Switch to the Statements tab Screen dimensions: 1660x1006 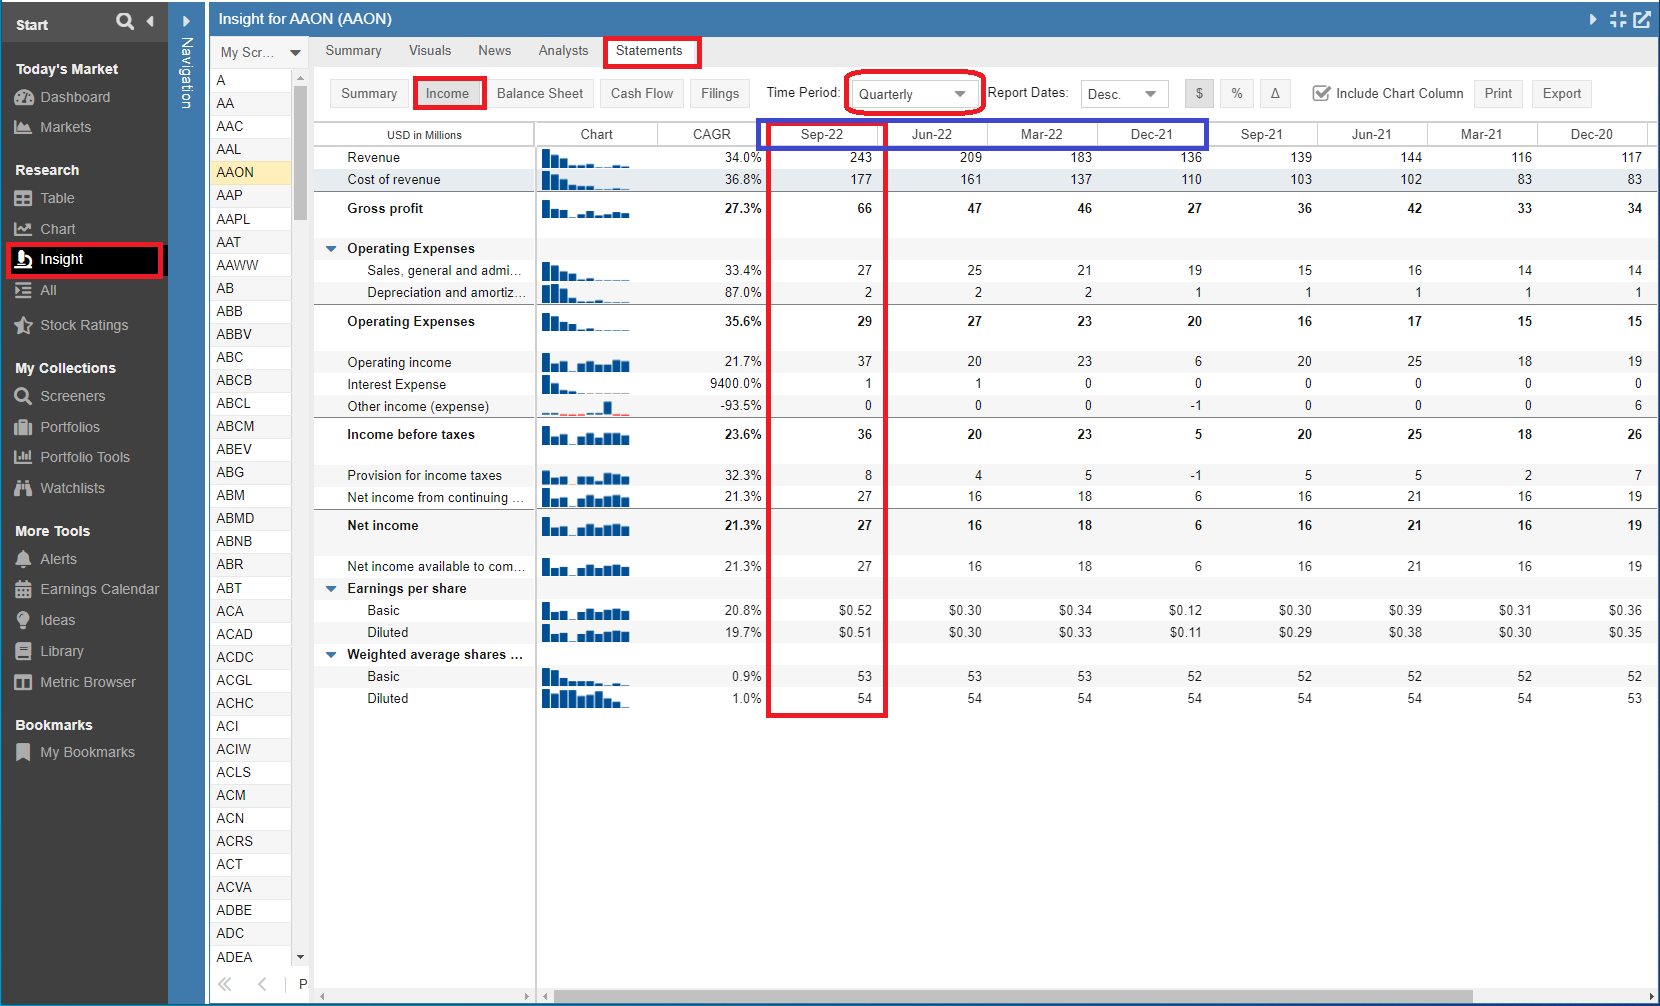[x=649, y=51]
